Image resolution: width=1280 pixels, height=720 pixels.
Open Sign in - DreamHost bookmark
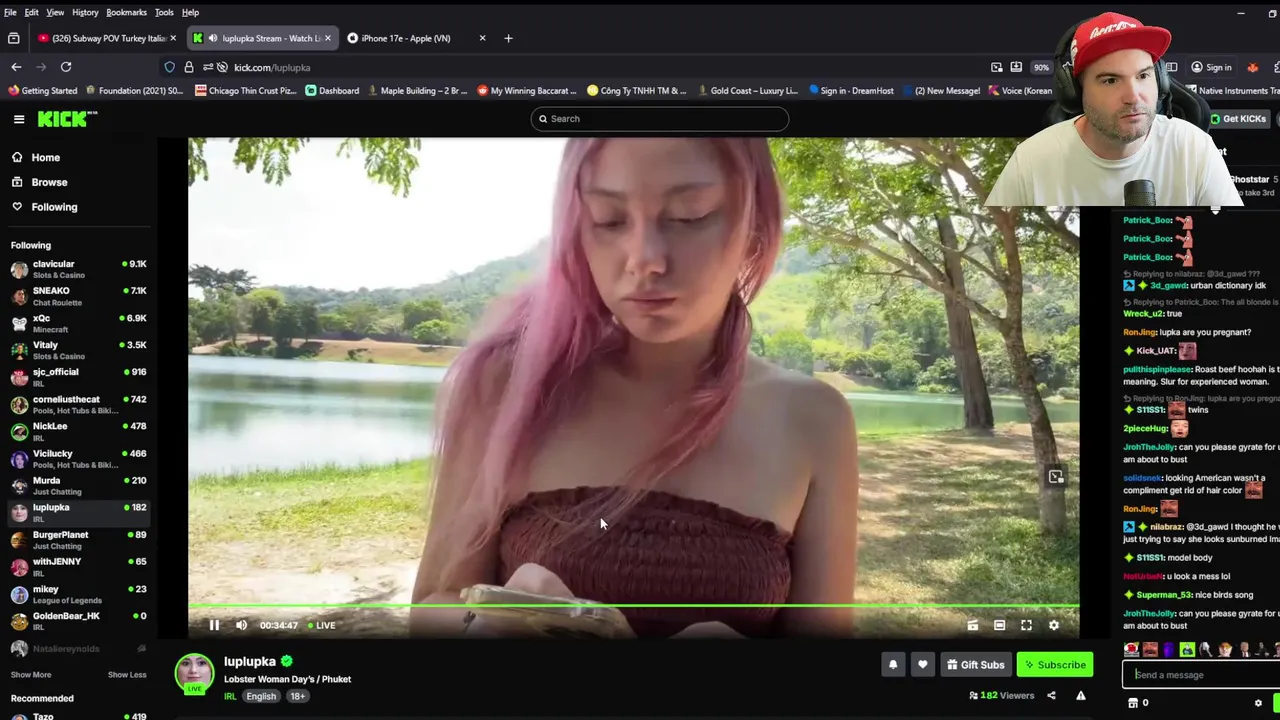tap(851, 90)
